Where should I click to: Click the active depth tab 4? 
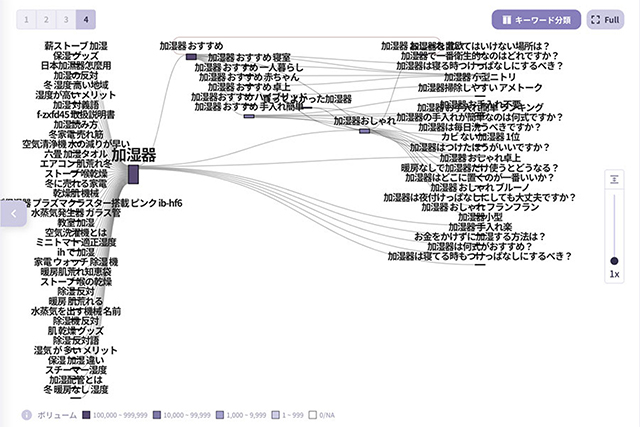(x=86, y=19)
